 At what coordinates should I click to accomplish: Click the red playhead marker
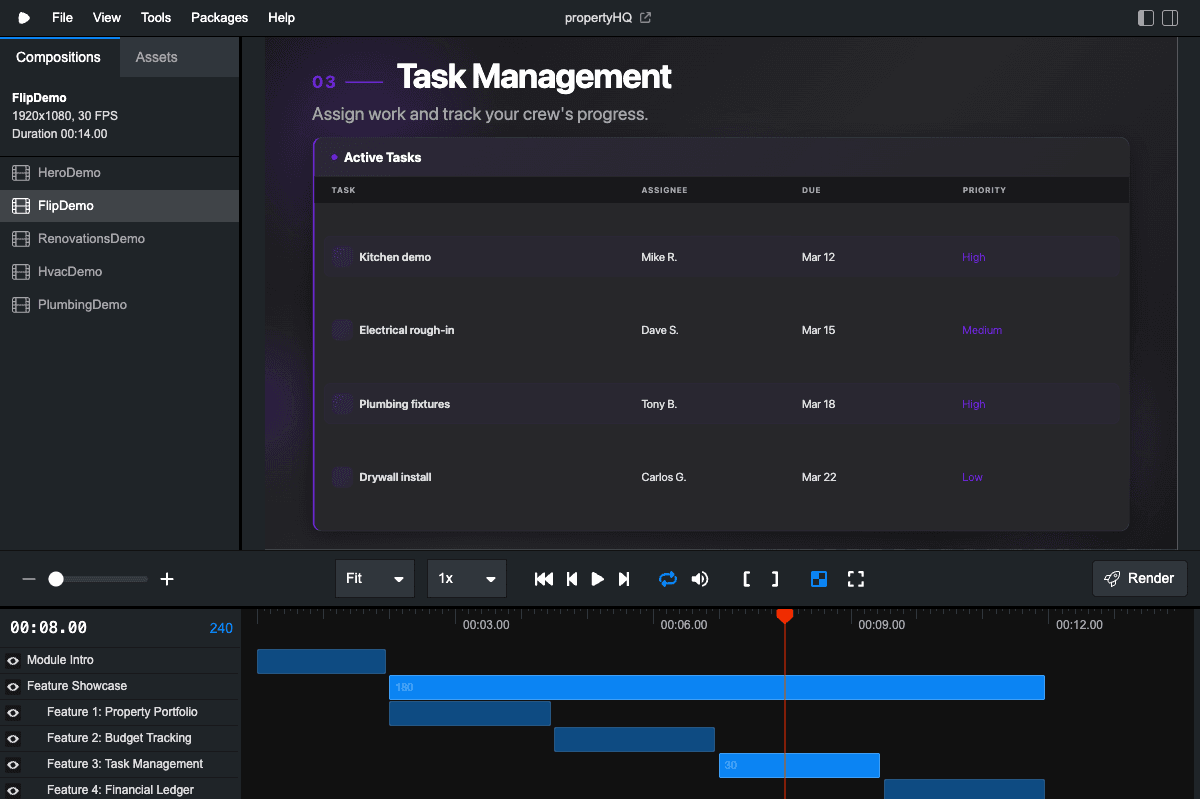pyautogui.click(x=785, y=616)
